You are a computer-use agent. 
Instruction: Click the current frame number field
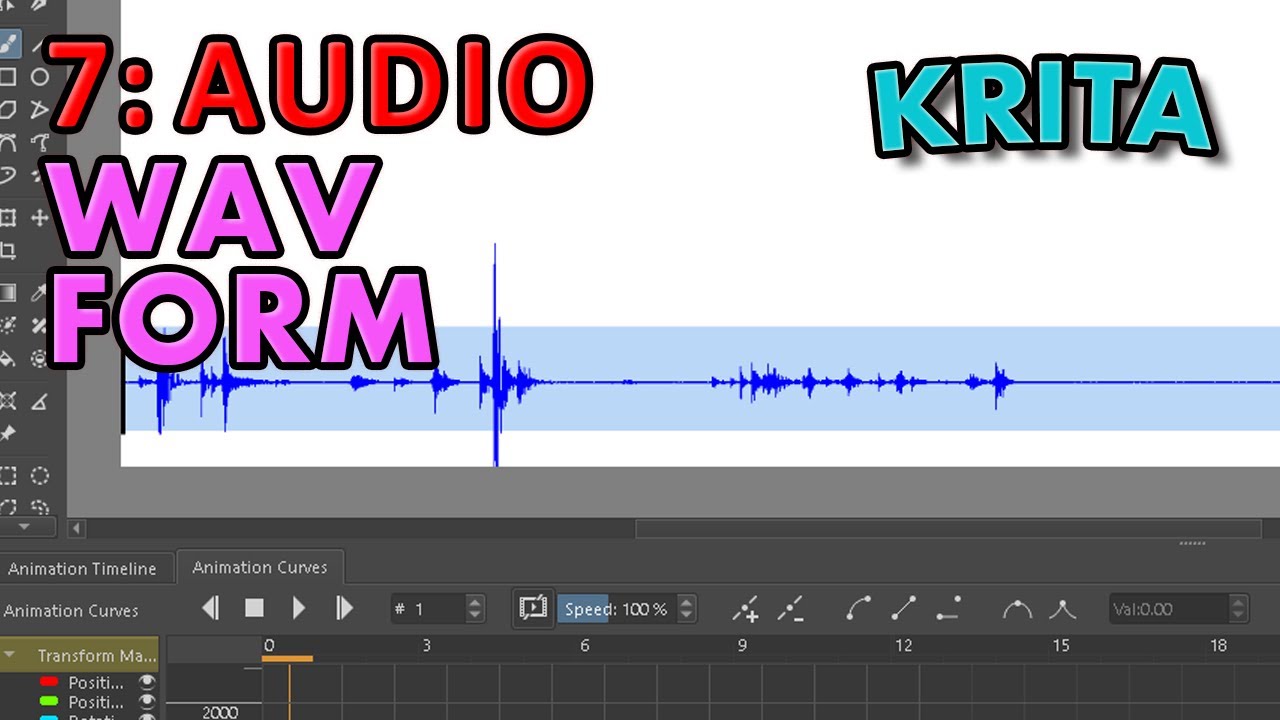click(428, 608)
